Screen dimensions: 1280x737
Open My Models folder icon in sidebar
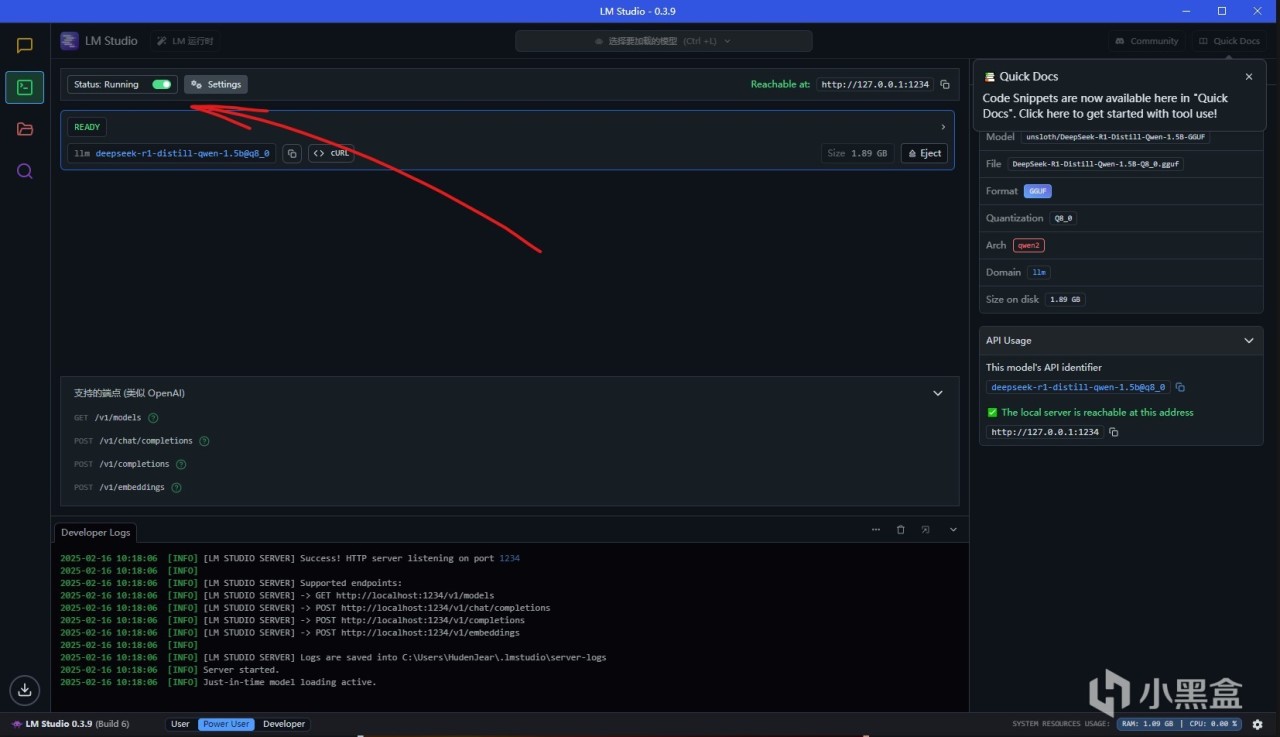click(x=25, y=129)
